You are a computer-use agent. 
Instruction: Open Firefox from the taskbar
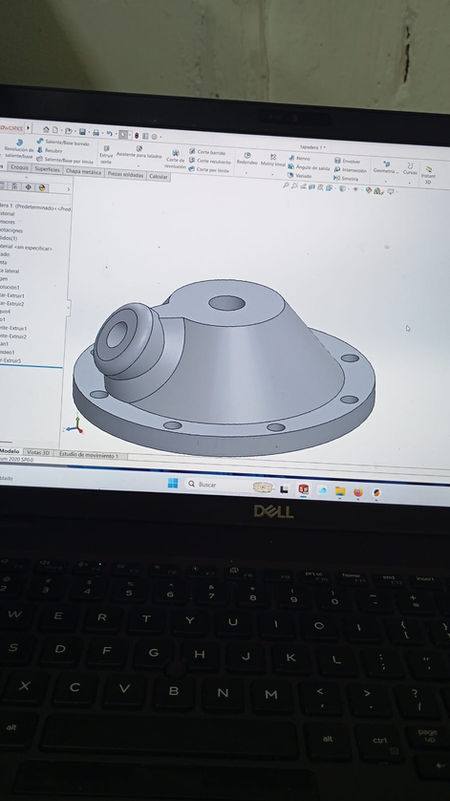358,492
